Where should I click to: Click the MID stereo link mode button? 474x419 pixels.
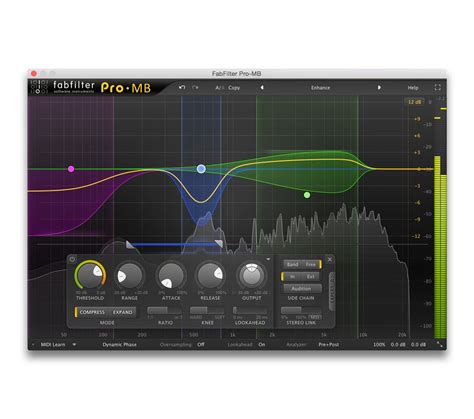[315, 317]
